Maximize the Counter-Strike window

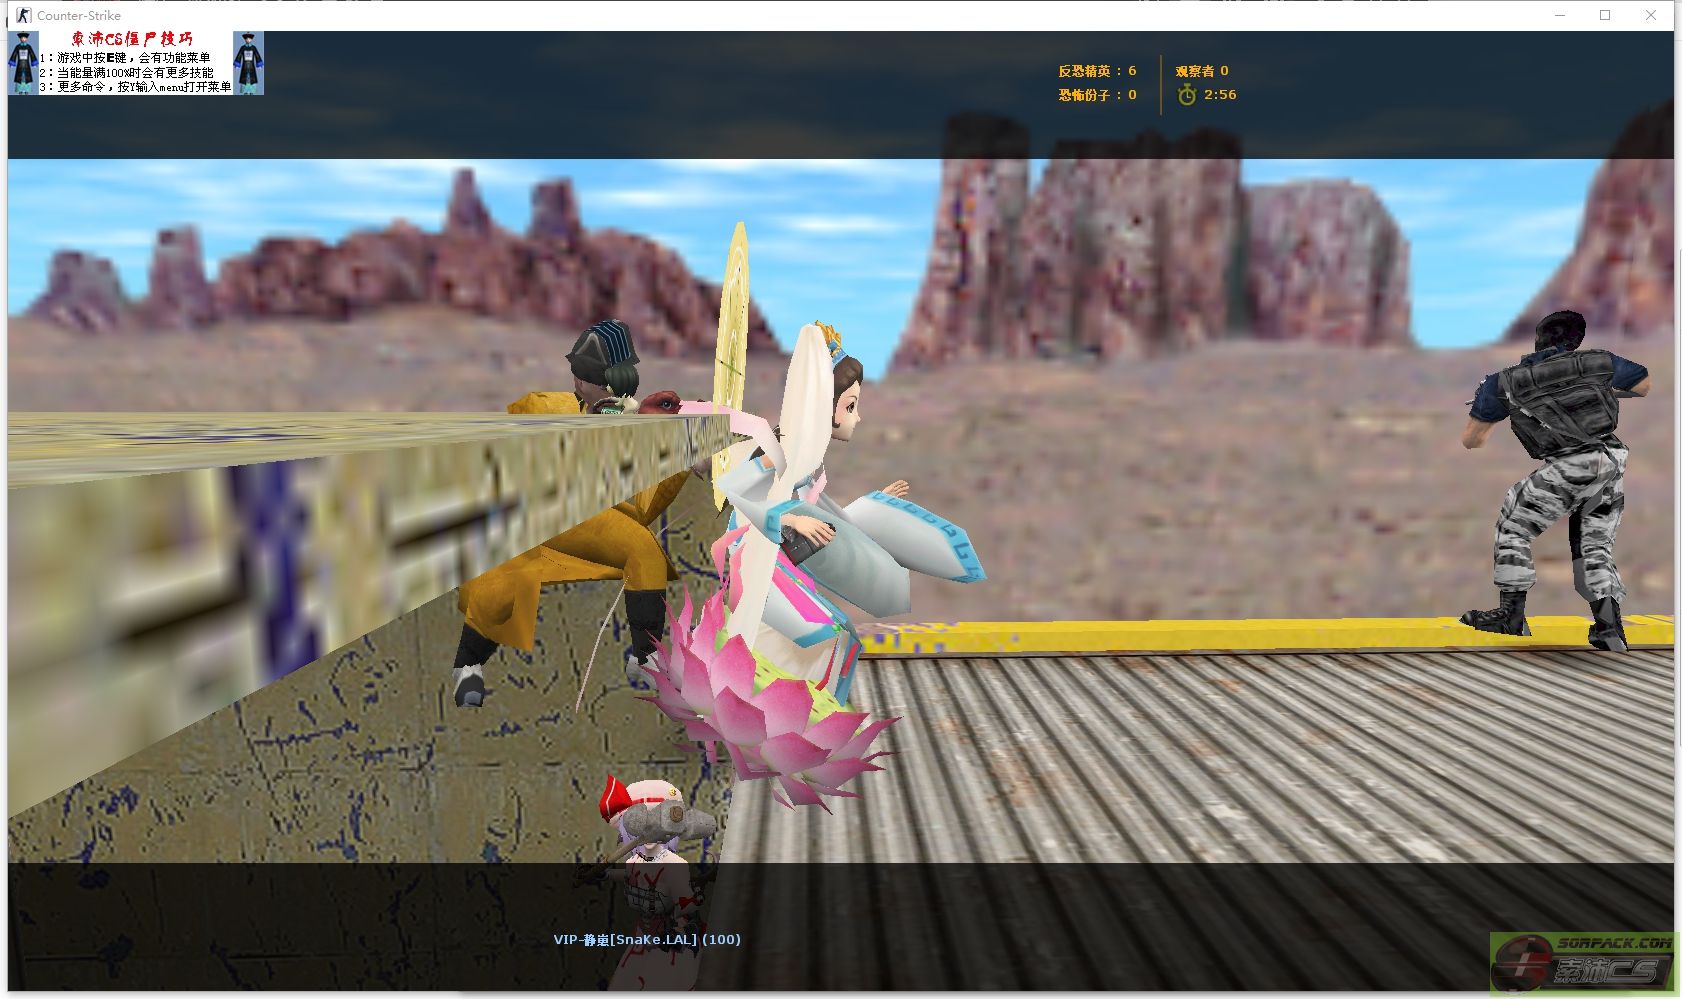pos(1605,15)
